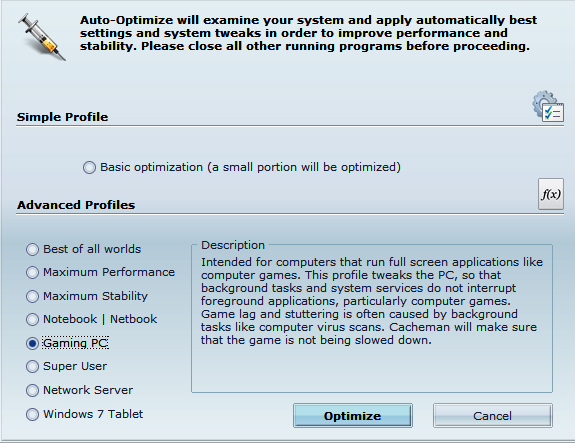Screen dimensions: 575x443
Task: Click the syringe Auto-Optimize icon
Action: (41, 37)
